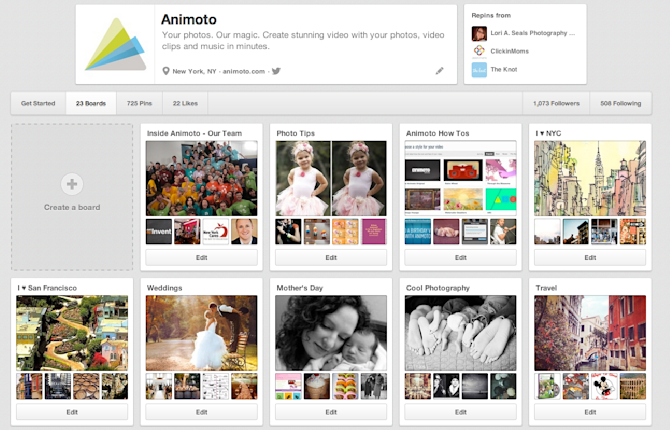Click the Repins from heading
The image size is (670, 430).
(491, 15)
